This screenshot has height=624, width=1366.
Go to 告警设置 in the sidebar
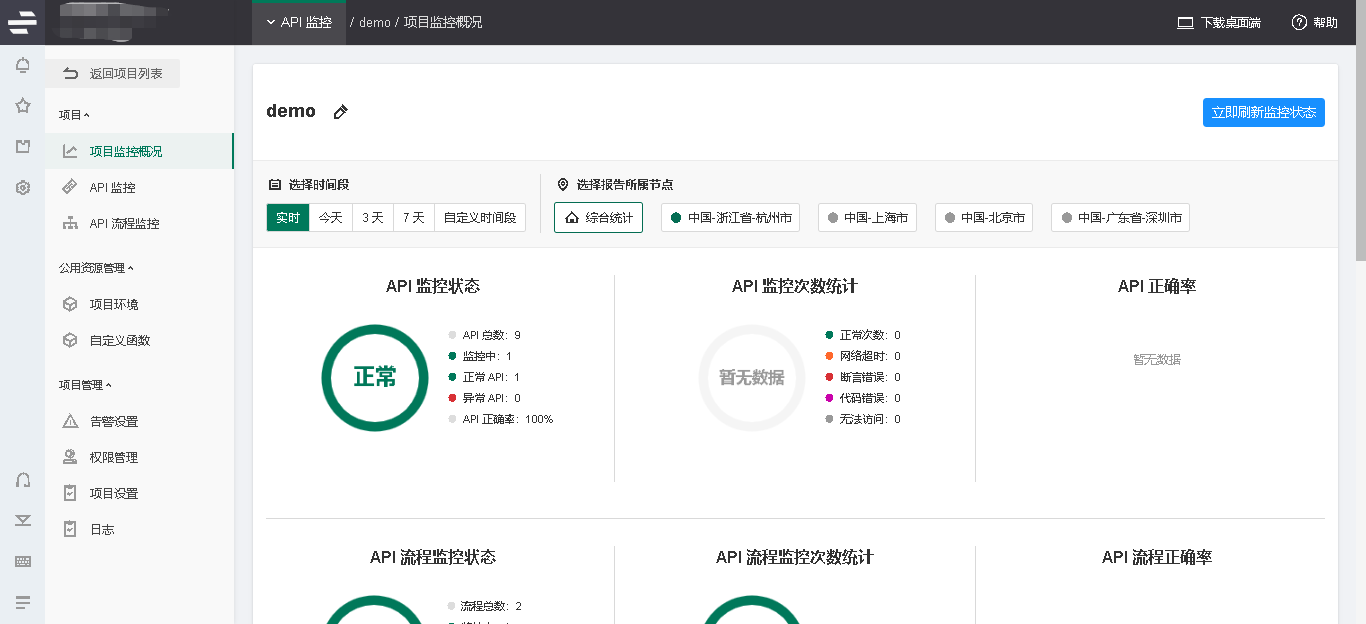(x=114, y=422)
